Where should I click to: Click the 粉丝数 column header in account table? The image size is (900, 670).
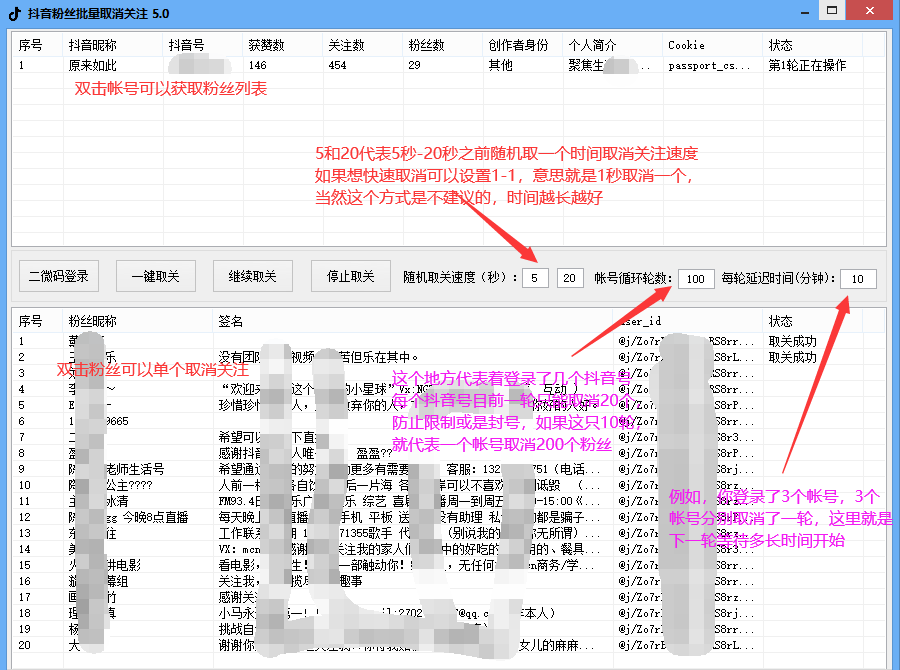click(x=442, y=45)
